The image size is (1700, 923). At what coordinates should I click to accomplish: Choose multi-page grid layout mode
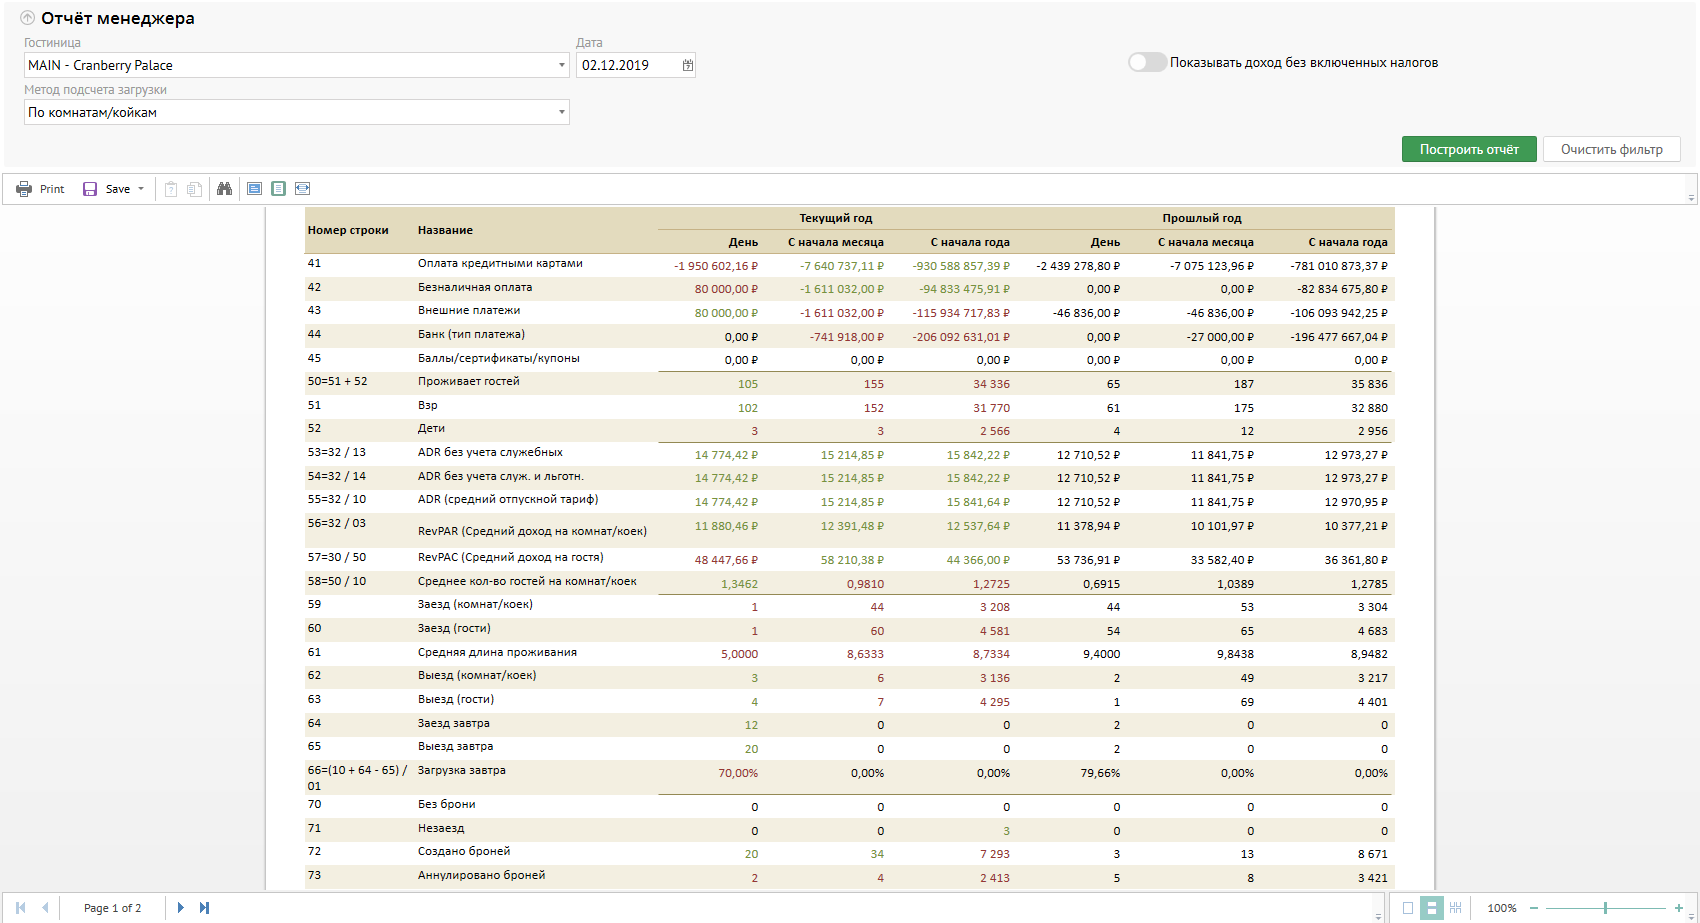pyautogui.click(x=1455, y=908)
